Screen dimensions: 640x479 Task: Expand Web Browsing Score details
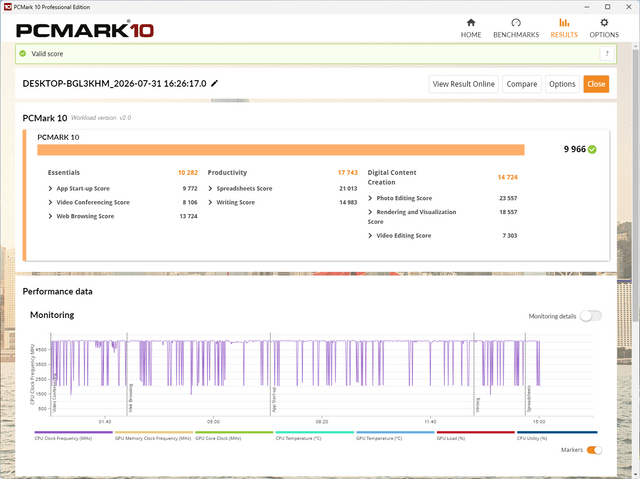(x=50, y=216)
